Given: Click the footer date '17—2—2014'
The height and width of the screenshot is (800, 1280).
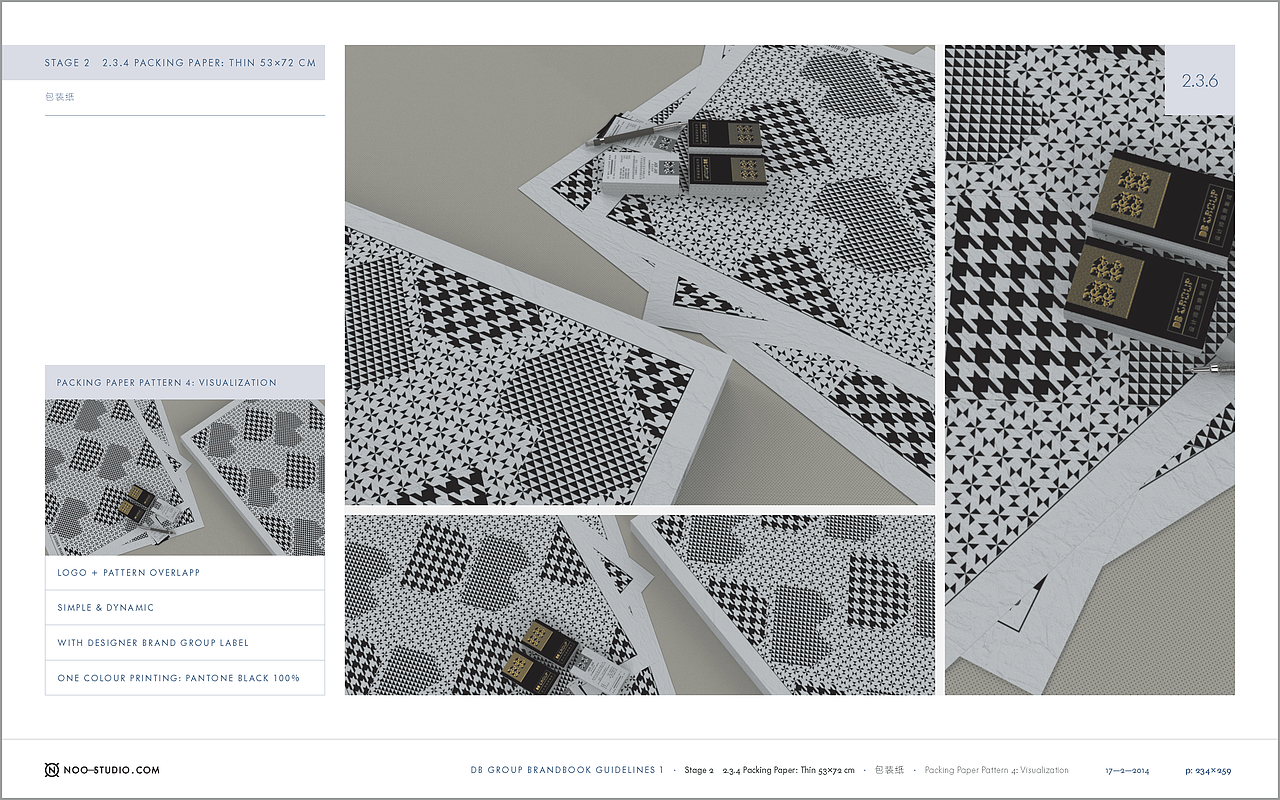Looking at the screenshot, I should point(1127,770).
